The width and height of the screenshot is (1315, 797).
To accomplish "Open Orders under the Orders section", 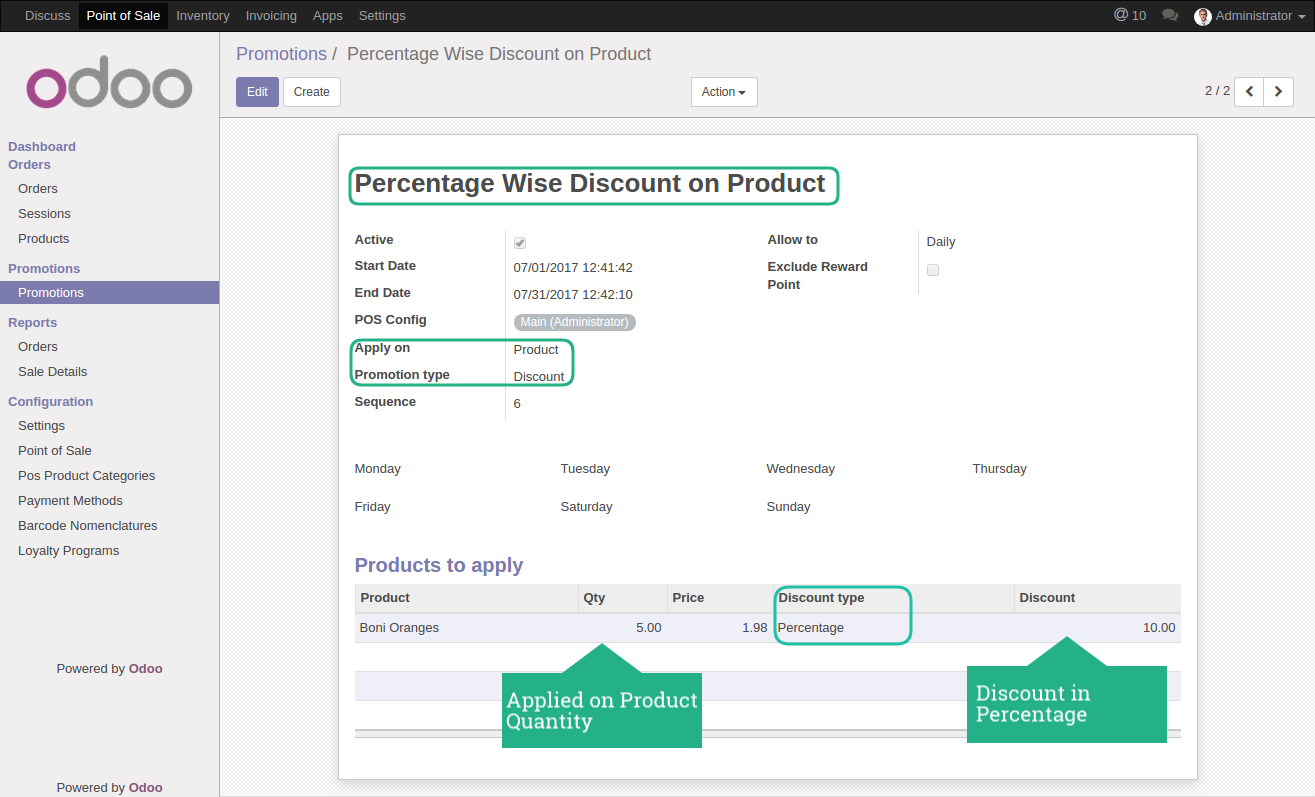I will 38,189.
